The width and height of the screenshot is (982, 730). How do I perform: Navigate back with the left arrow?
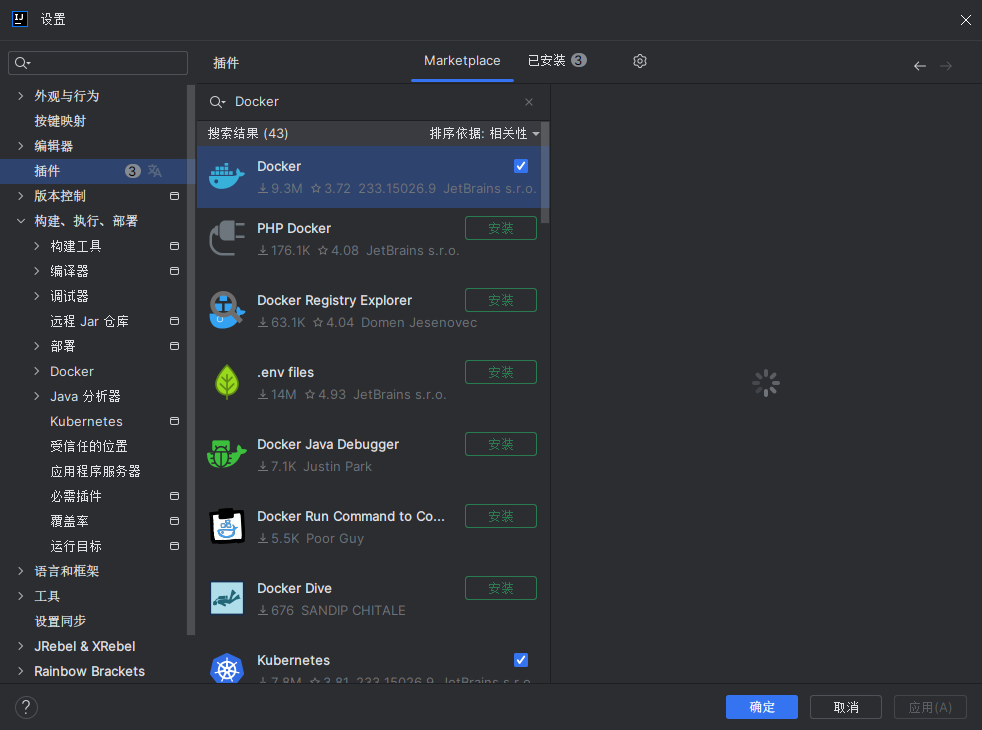pyautogui.click(x=920, y=66)
